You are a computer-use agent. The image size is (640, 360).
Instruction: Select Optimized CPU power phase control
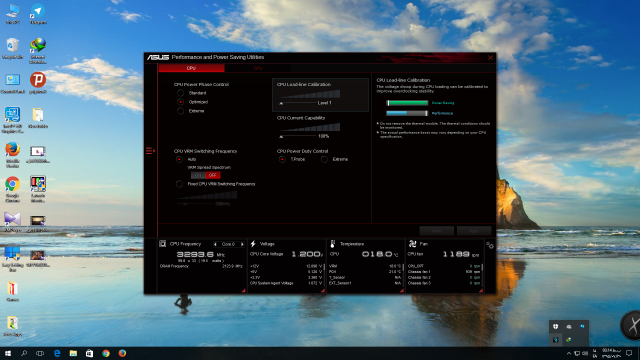coord(180,102)
